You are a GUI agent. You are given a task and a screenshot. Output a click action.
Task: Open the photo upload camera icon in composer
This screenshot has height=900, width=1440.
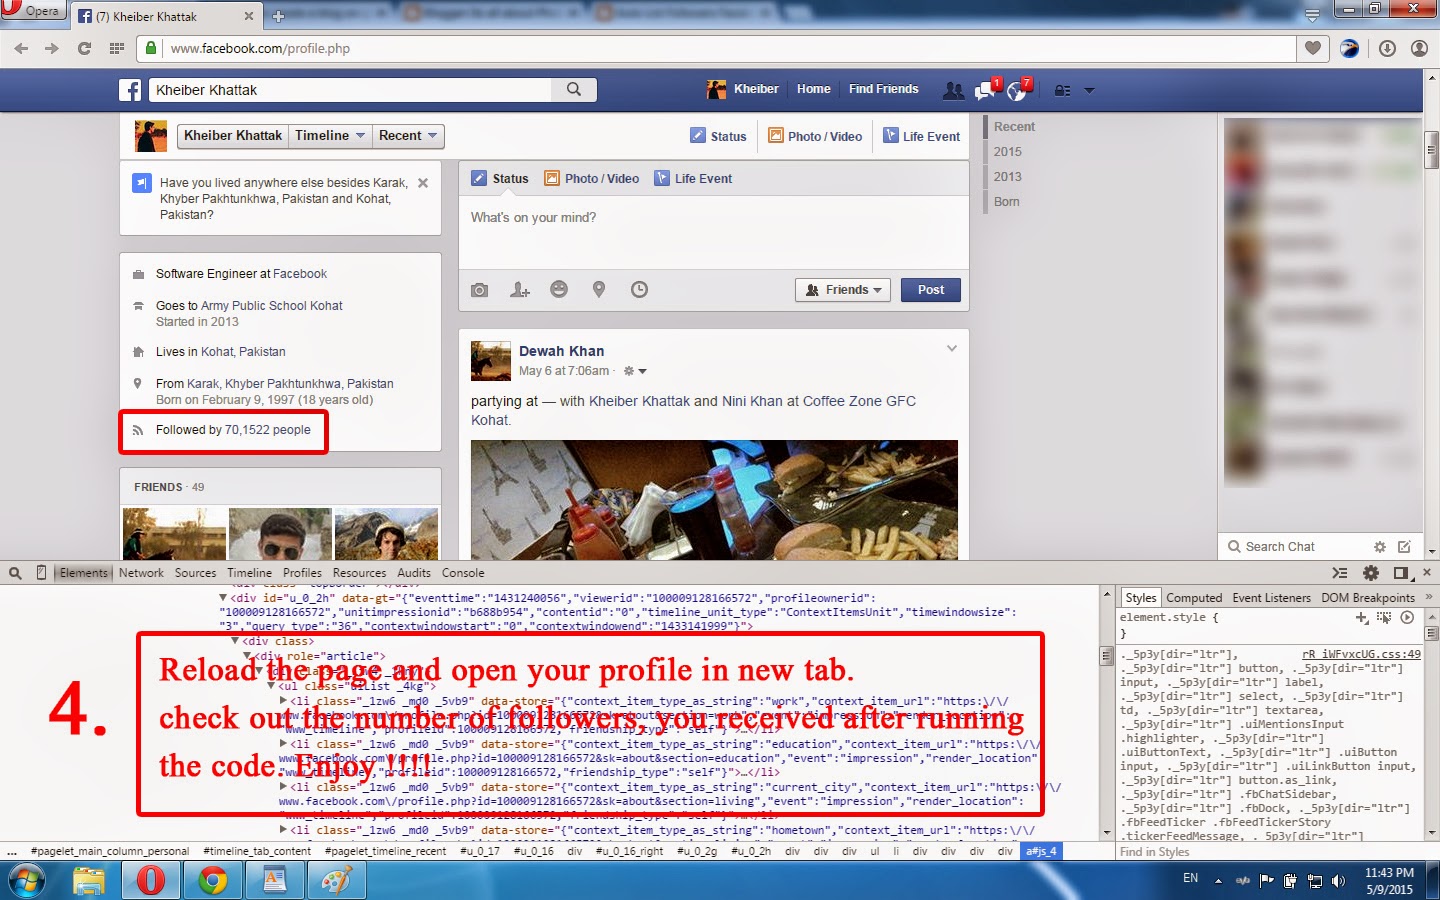coord(479,290)
